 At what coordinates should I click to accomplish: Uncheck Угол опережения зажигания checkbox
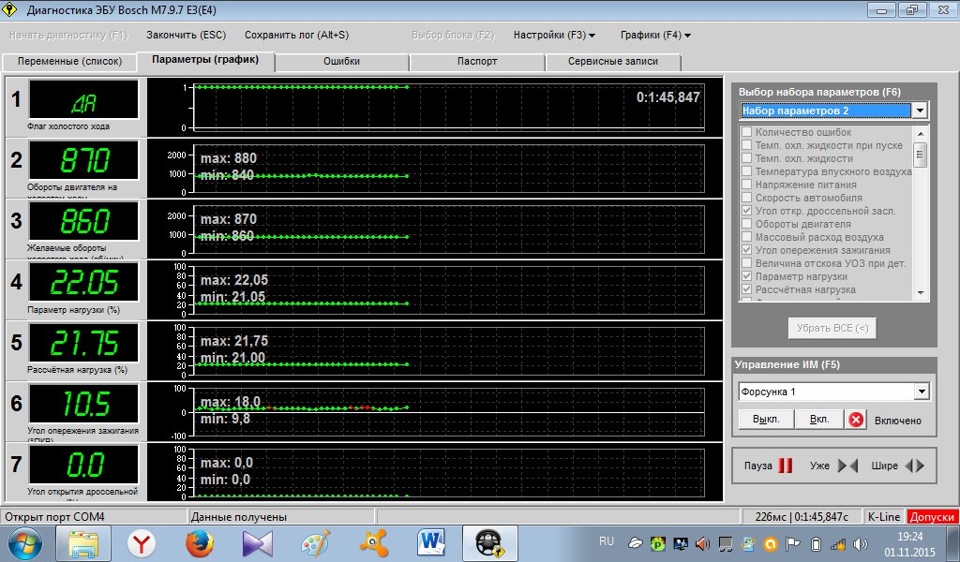[746, 250]
